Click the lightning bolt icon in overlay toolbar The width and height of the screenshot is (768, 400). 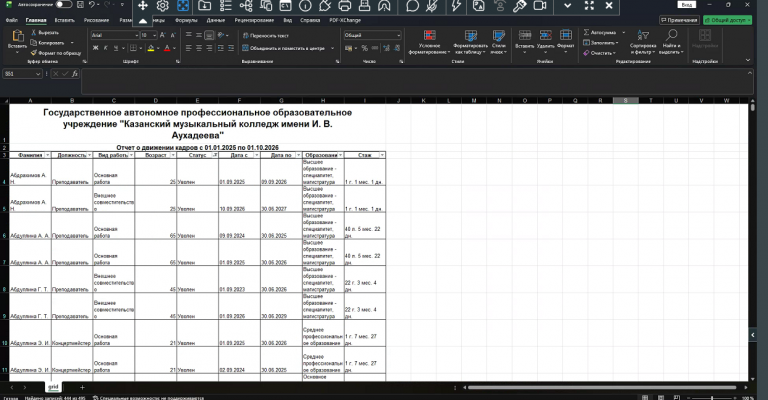[456, 6]
